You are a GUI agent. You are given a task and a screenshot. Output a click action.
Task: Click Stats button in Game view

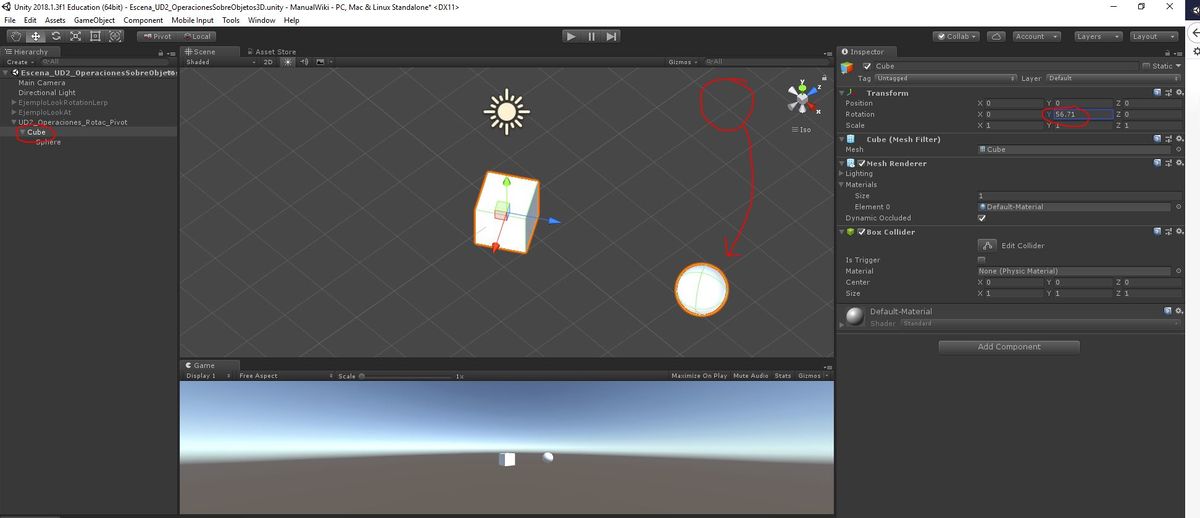click(x=782, y=376)
